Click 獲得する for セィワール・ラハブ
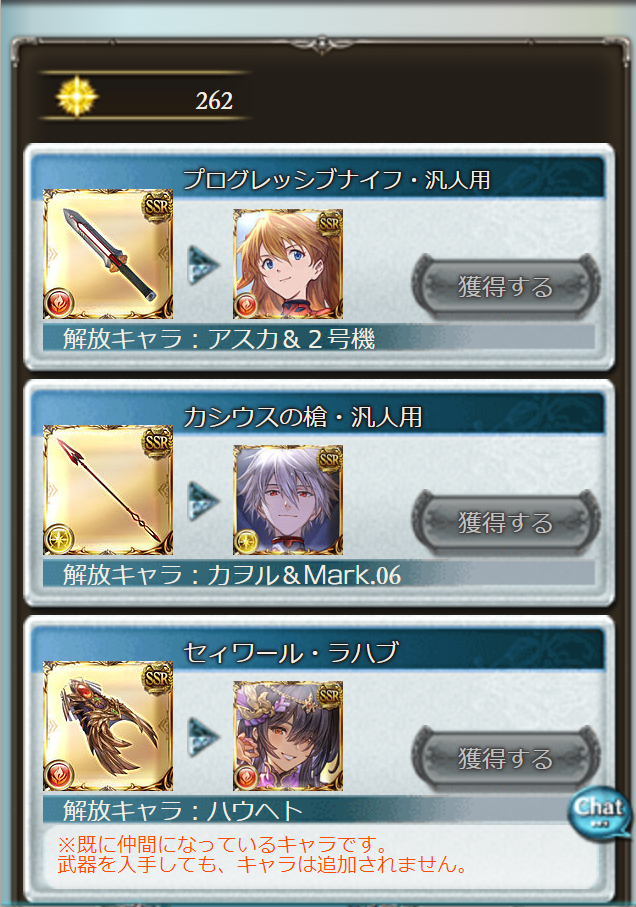 tap(506, 758)
